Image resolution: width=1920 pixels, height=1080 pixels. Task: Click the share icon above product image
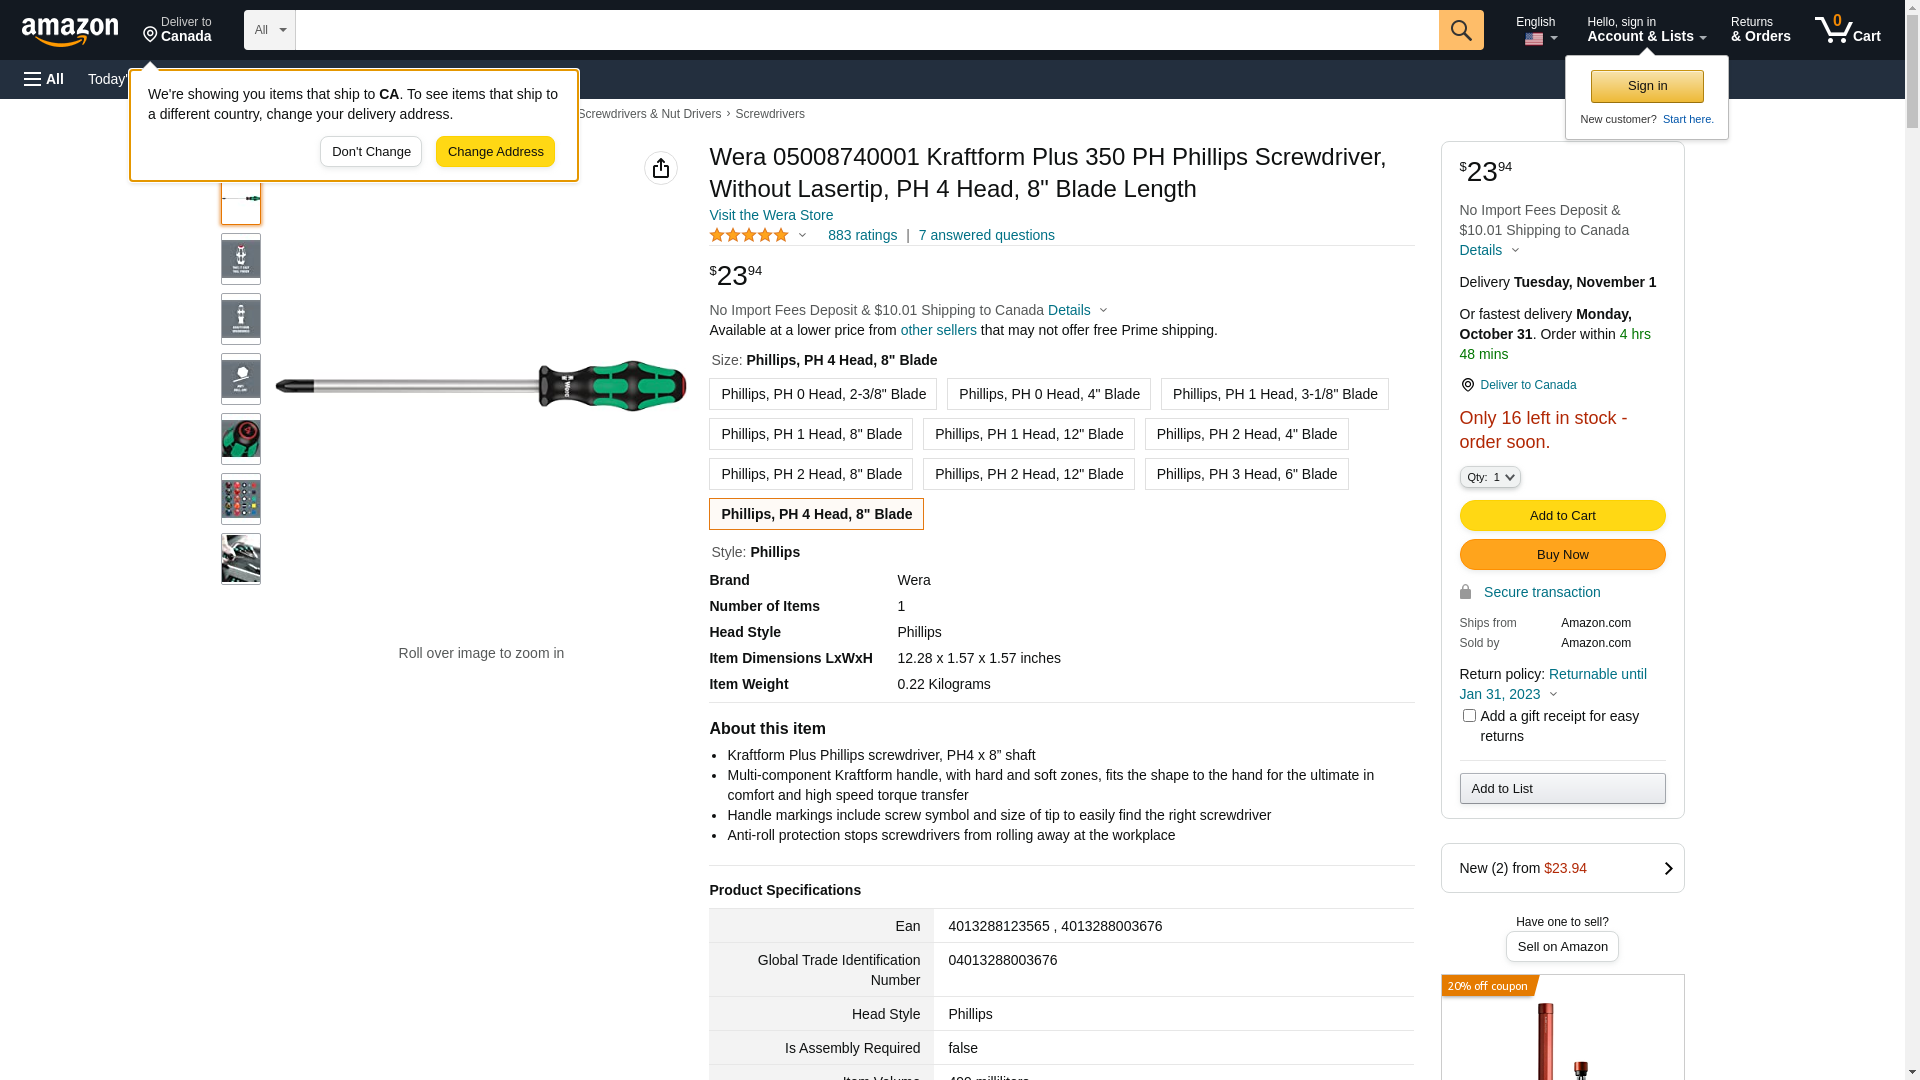pos(661,168)
